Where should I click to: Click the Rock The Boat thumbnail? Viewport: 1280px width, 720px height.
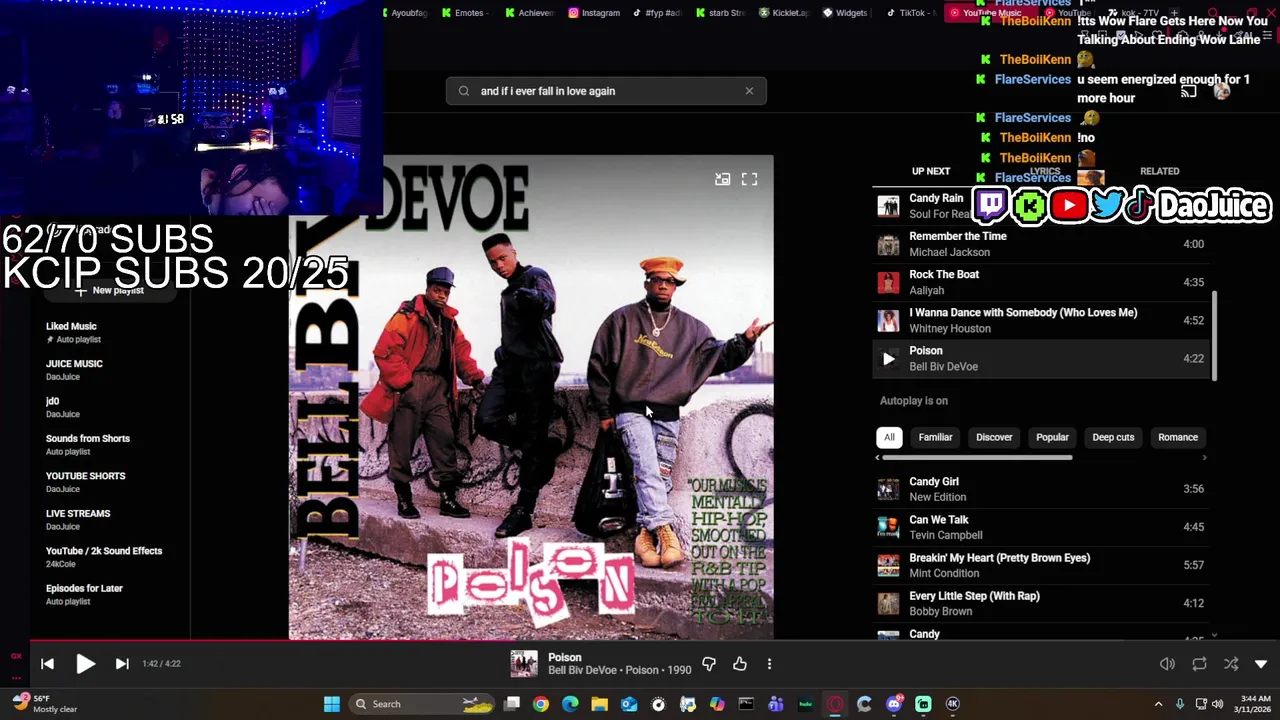888,283
